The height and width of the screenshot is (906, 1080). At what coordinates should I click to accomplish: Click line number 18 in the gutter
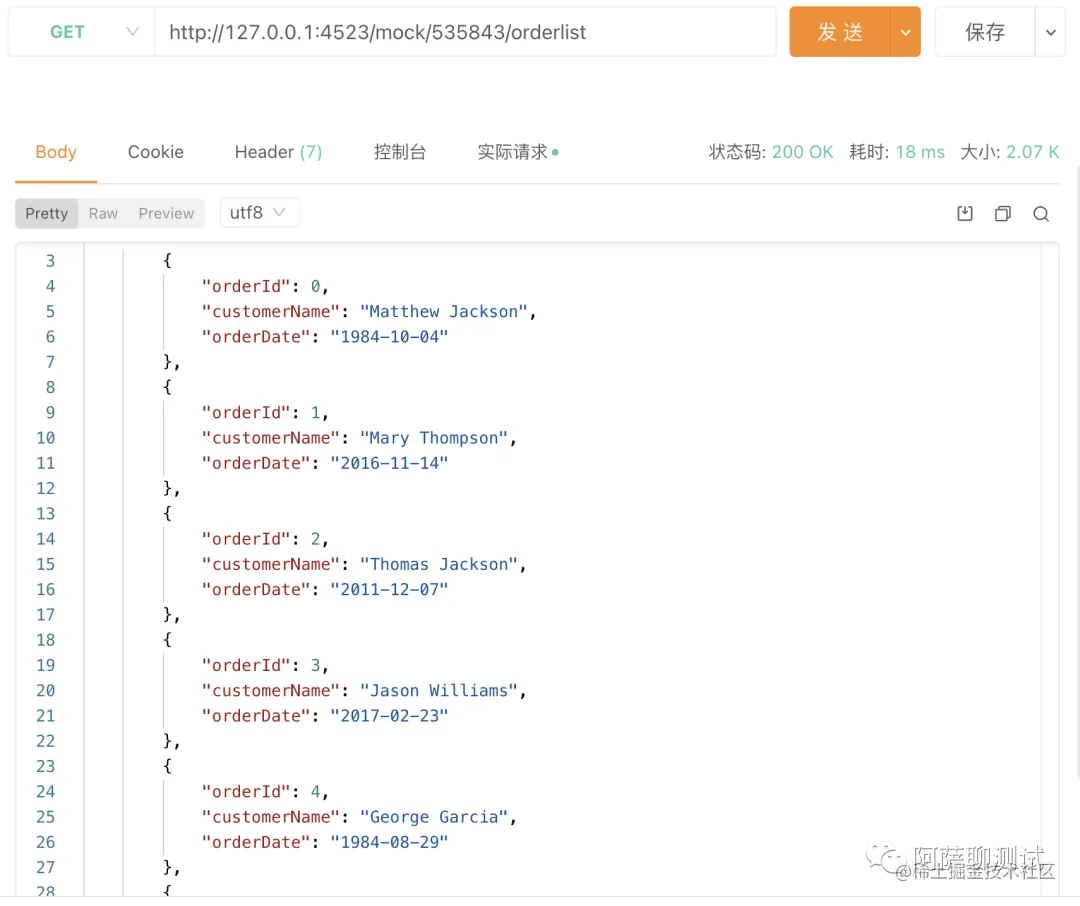(45, 640)
